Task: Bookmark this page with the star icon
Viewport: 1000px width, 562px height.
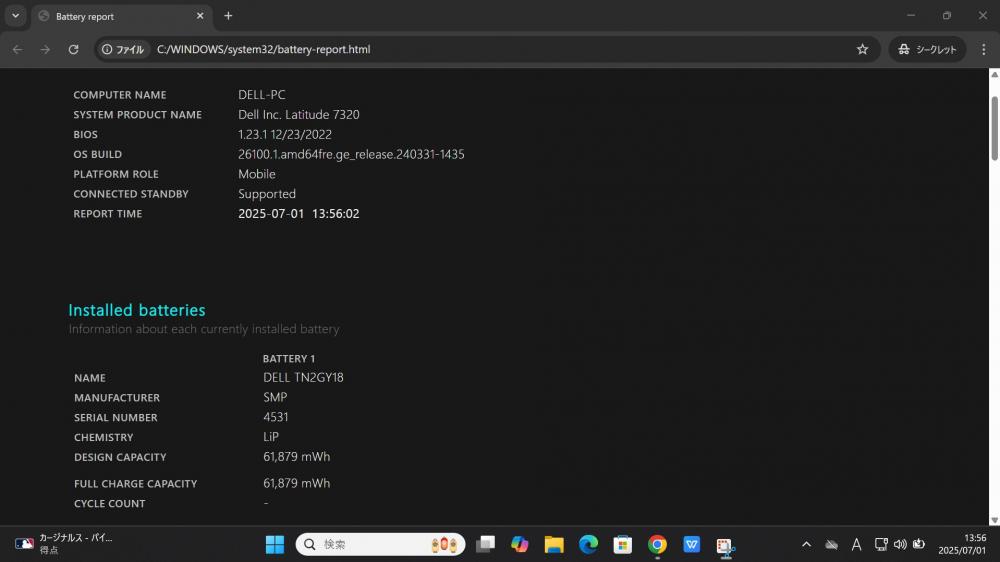Action: [x=862, y=49]
